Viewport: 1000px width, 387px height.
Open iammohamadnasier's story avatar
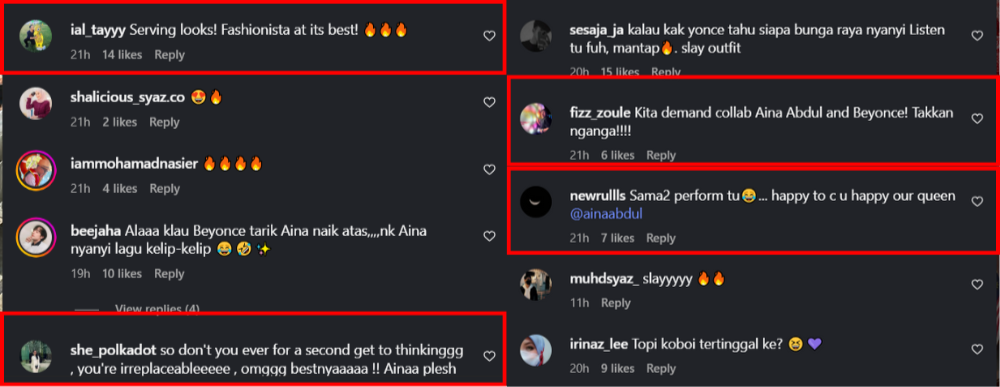pos(36,170)
